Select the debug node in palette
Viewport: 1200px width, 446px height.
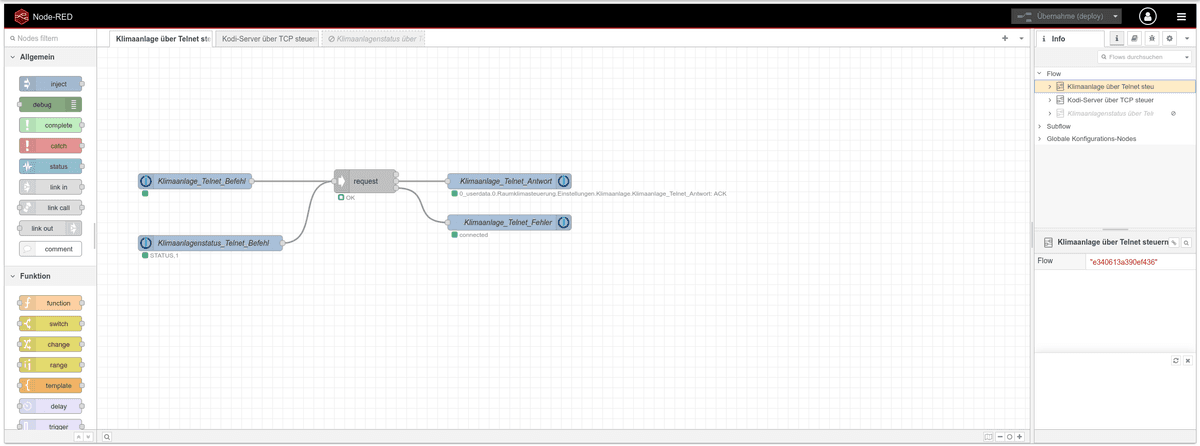click(51, 104)
